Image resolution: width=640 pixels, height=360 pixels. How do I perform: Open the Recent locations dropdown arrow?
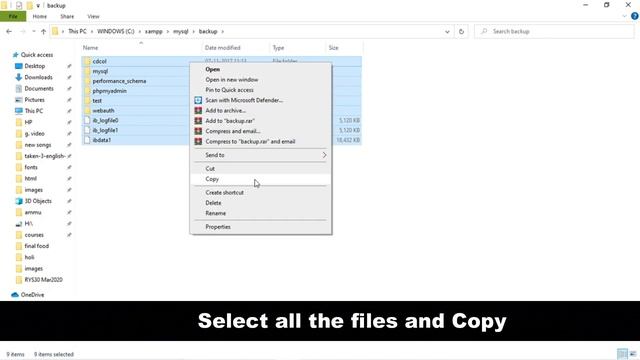tap(33, 31)
